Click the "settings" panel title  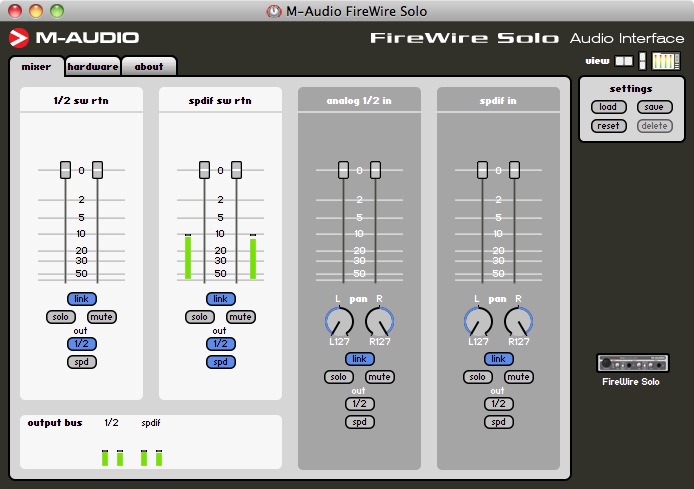click(631, 89)
